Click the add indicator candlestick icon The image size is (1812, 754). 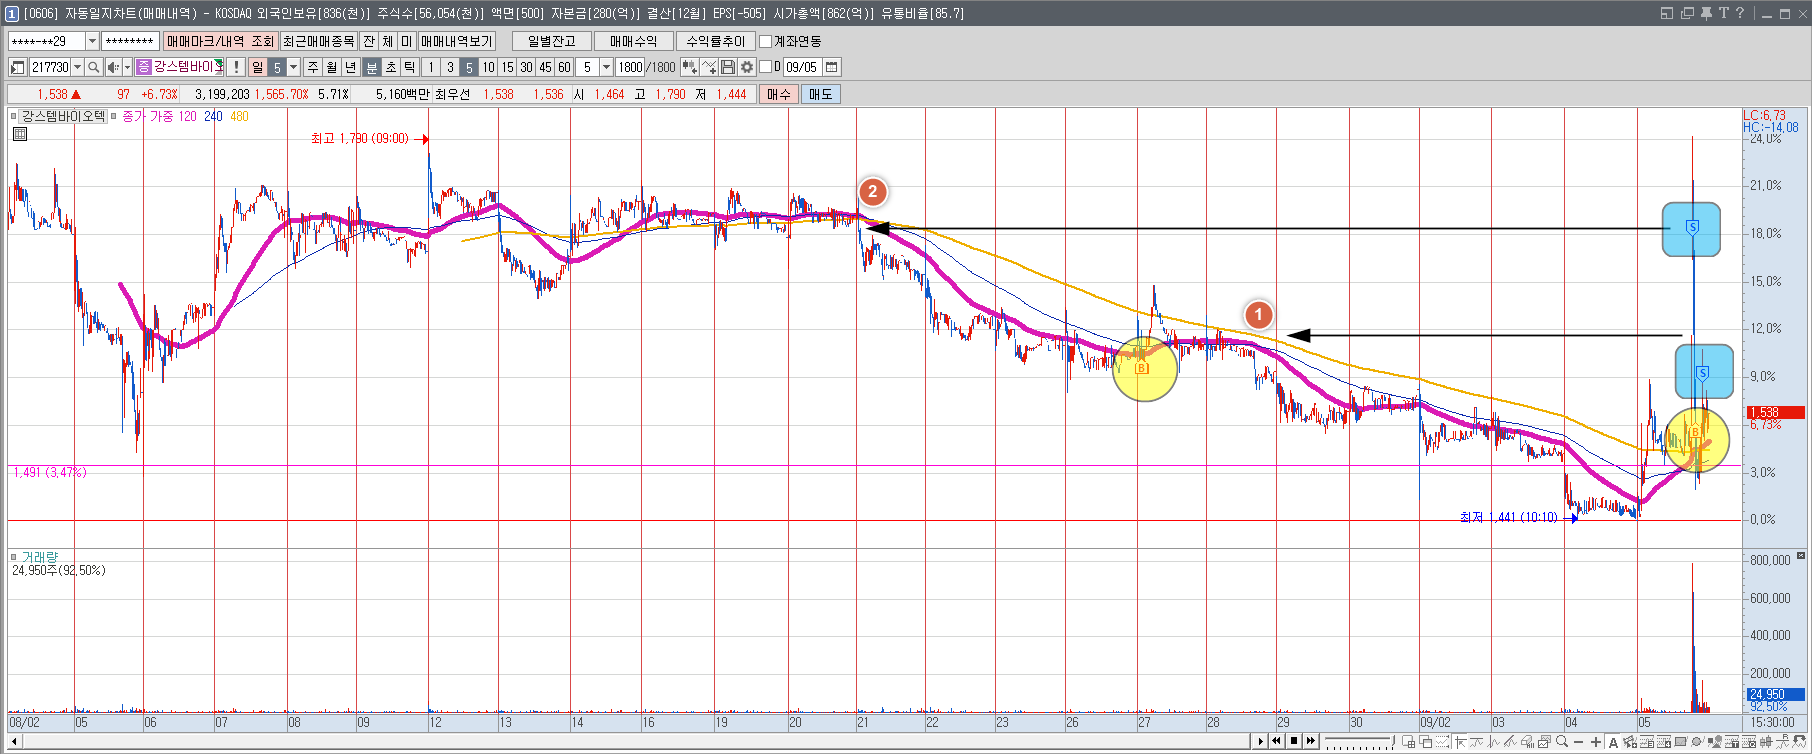[x=689, y=67]
